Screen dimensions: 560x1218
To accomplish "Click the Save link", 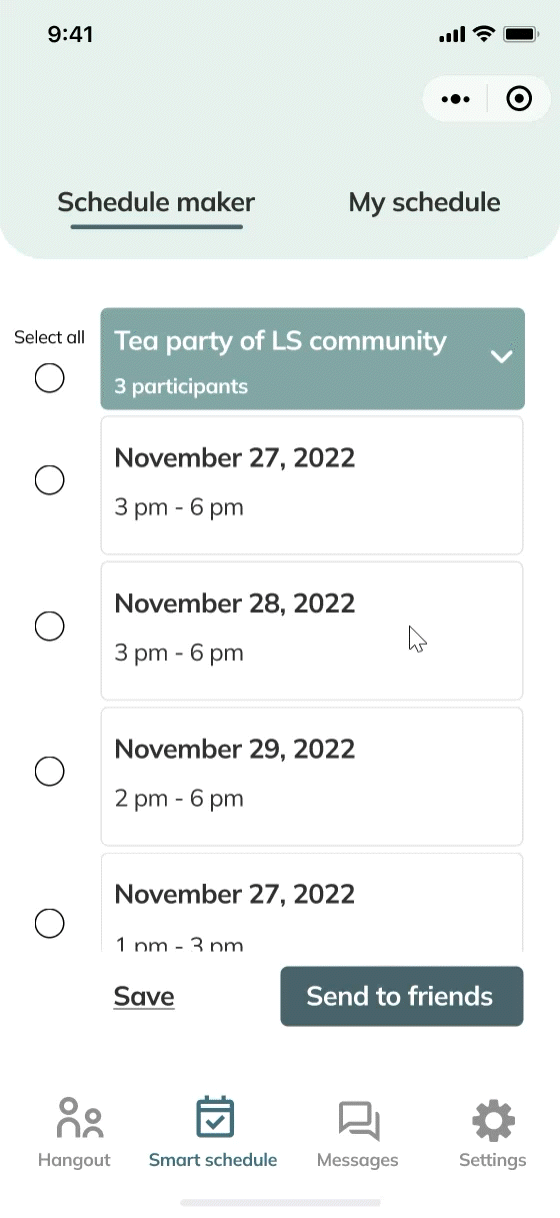I will point(144,996).
